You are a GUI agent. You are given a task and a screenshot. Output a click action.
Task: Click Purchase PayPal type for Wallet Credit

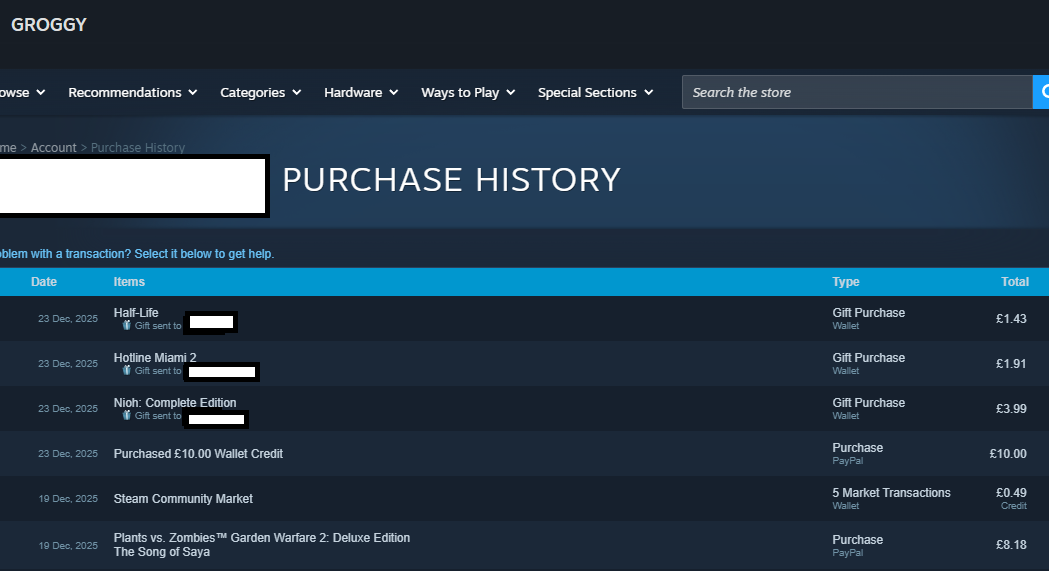pyautogui.click(x=858, y=453)
